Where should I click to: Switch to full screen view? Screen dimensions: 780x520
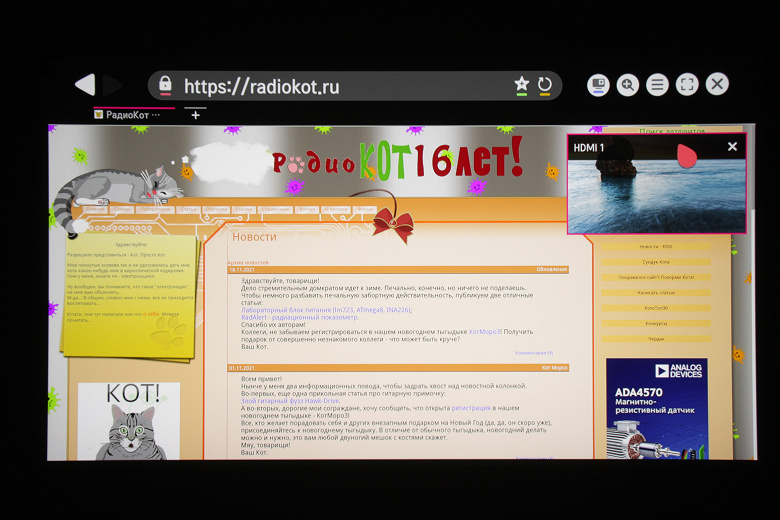pos(687,85)
